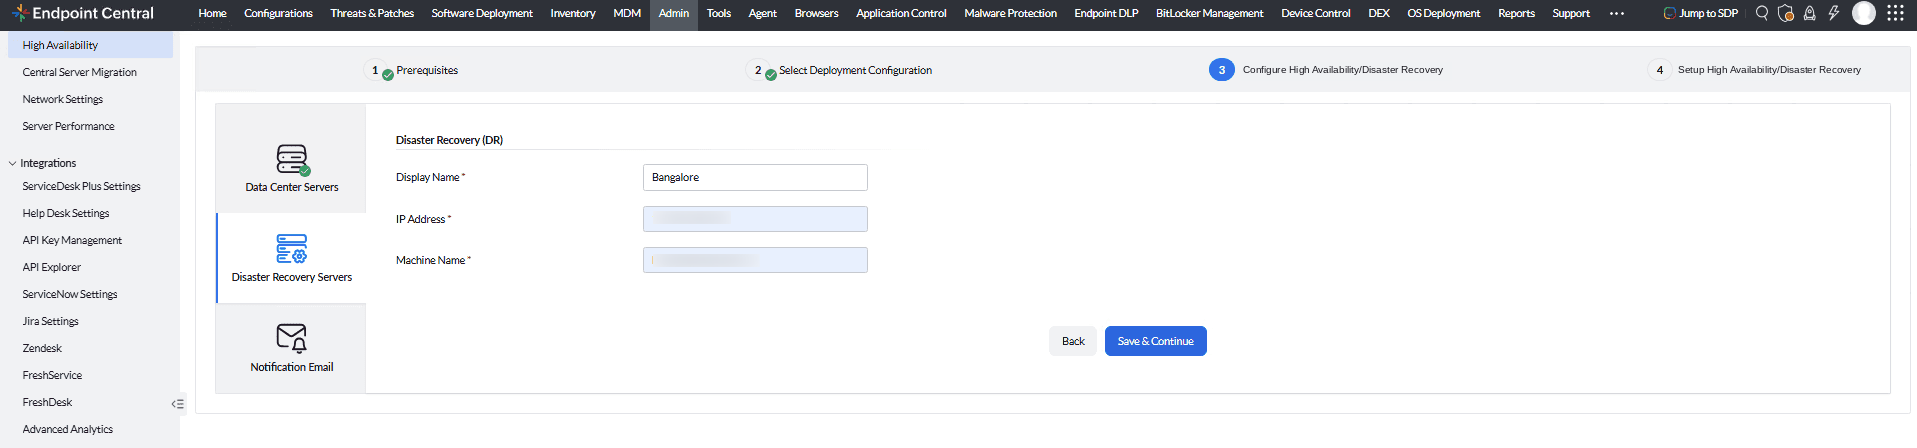Open Help Desk Settings
1917x448 pixels.
pos(66,213)
